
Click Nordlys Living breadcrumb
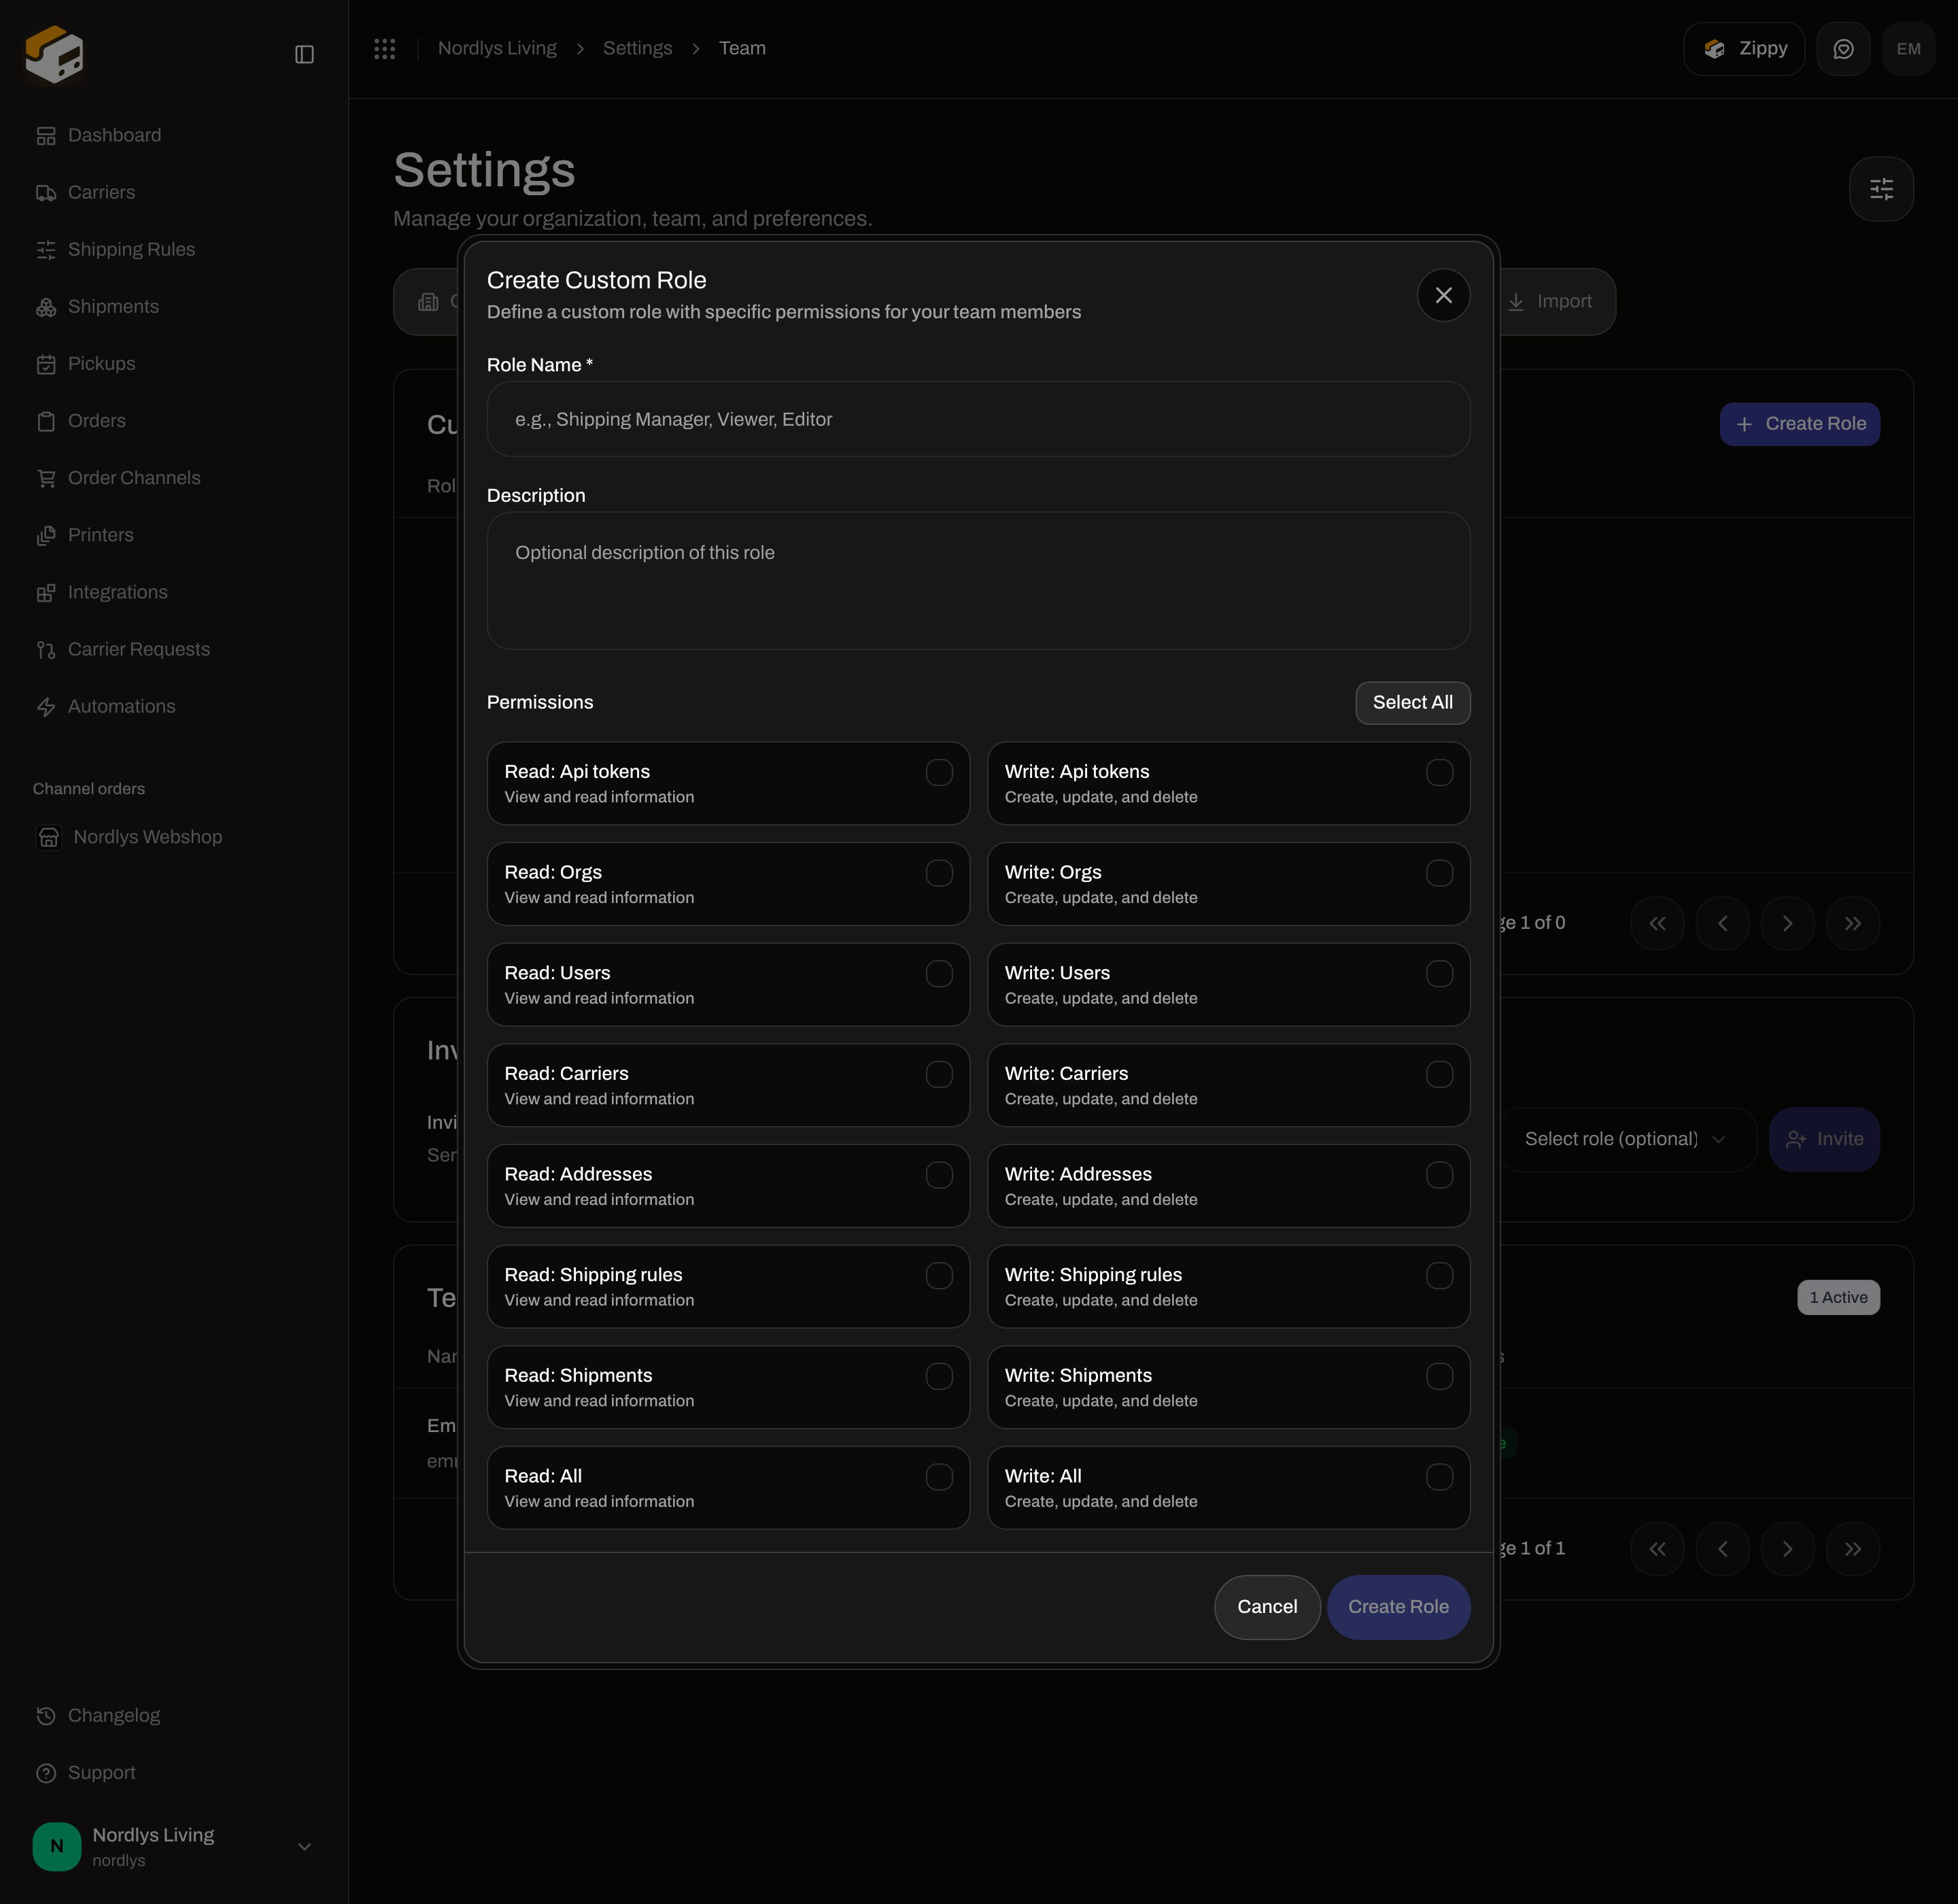[497, 48]
